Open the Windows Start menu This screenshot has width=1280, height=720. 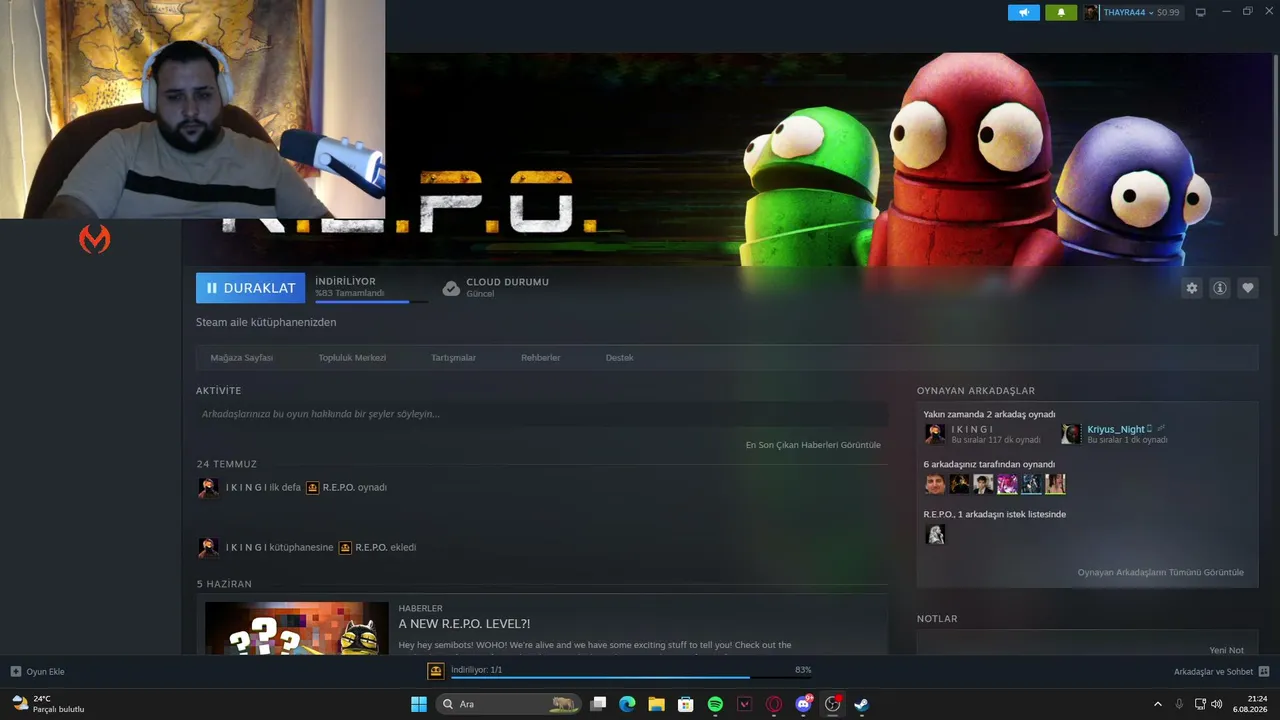(x=419, y=704)
